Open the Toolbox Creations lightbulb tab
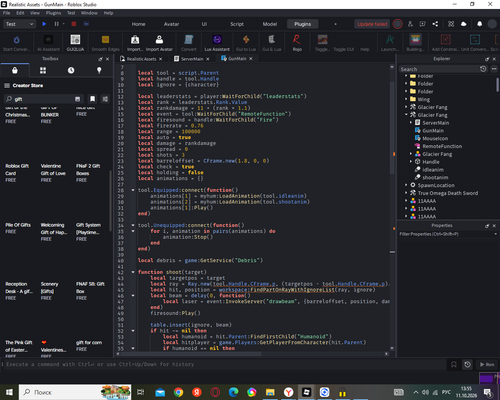The height and width of the screenshot is (400, 500). pyautogui.click(x=99, y=70)
